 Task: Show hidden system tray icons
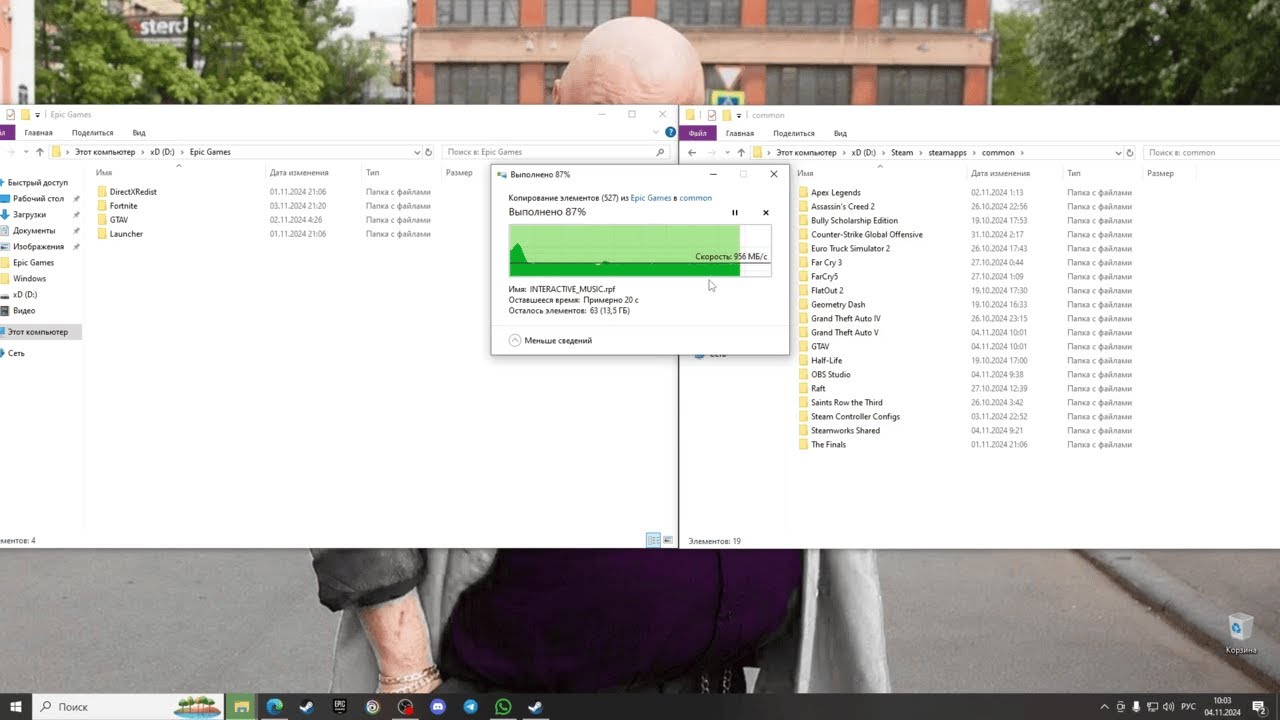[1104, 706]
